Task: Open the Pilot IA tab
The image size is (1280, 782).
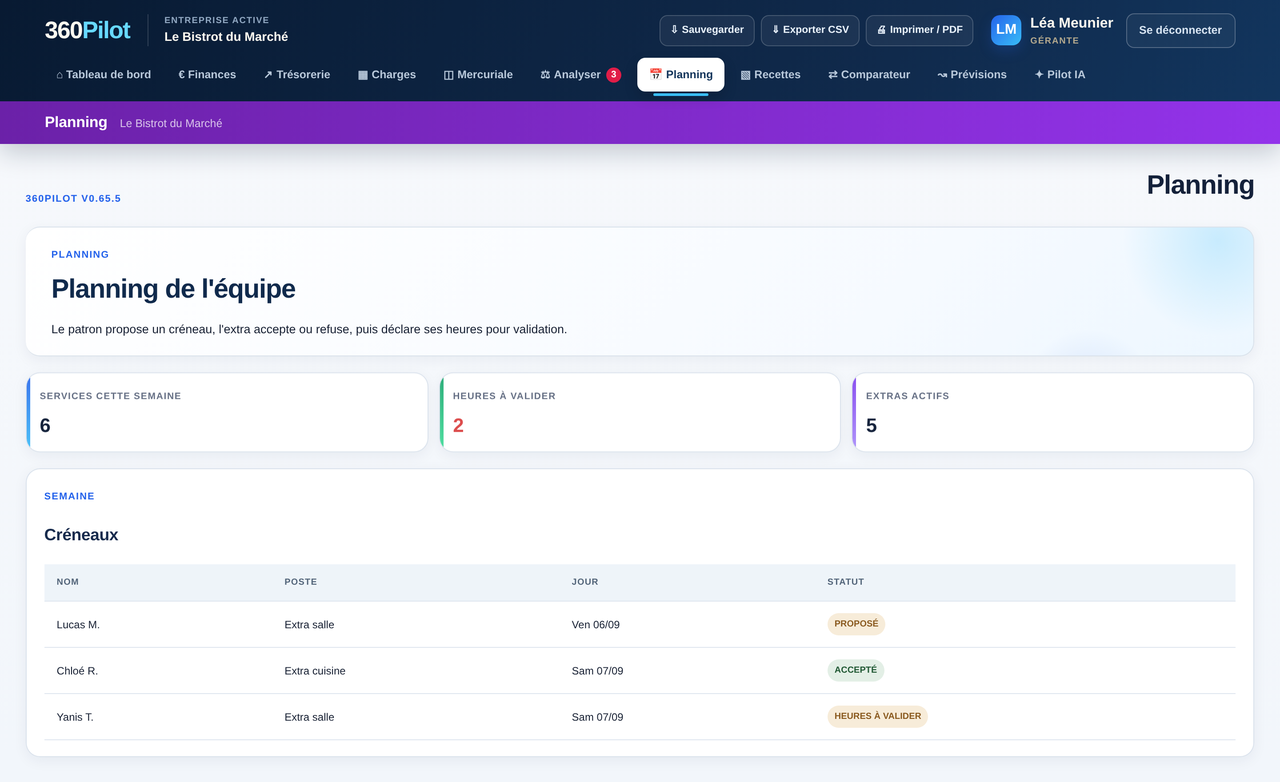Action: pyautogui.click(x=1060, y=75)
